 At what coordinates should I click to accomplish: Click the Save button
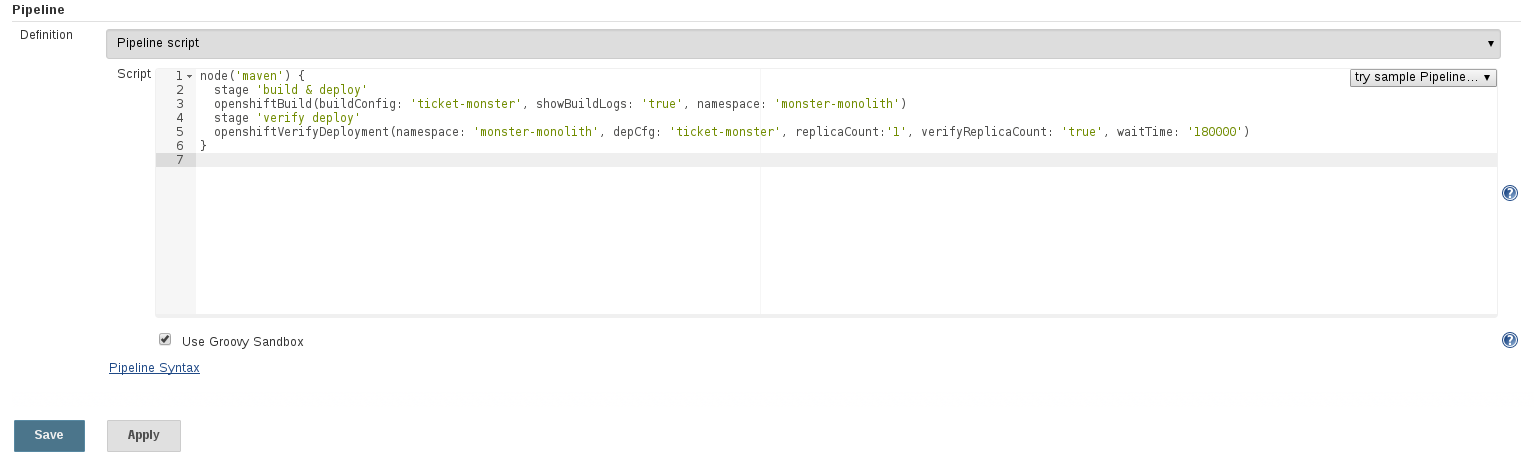click(49, 436)
